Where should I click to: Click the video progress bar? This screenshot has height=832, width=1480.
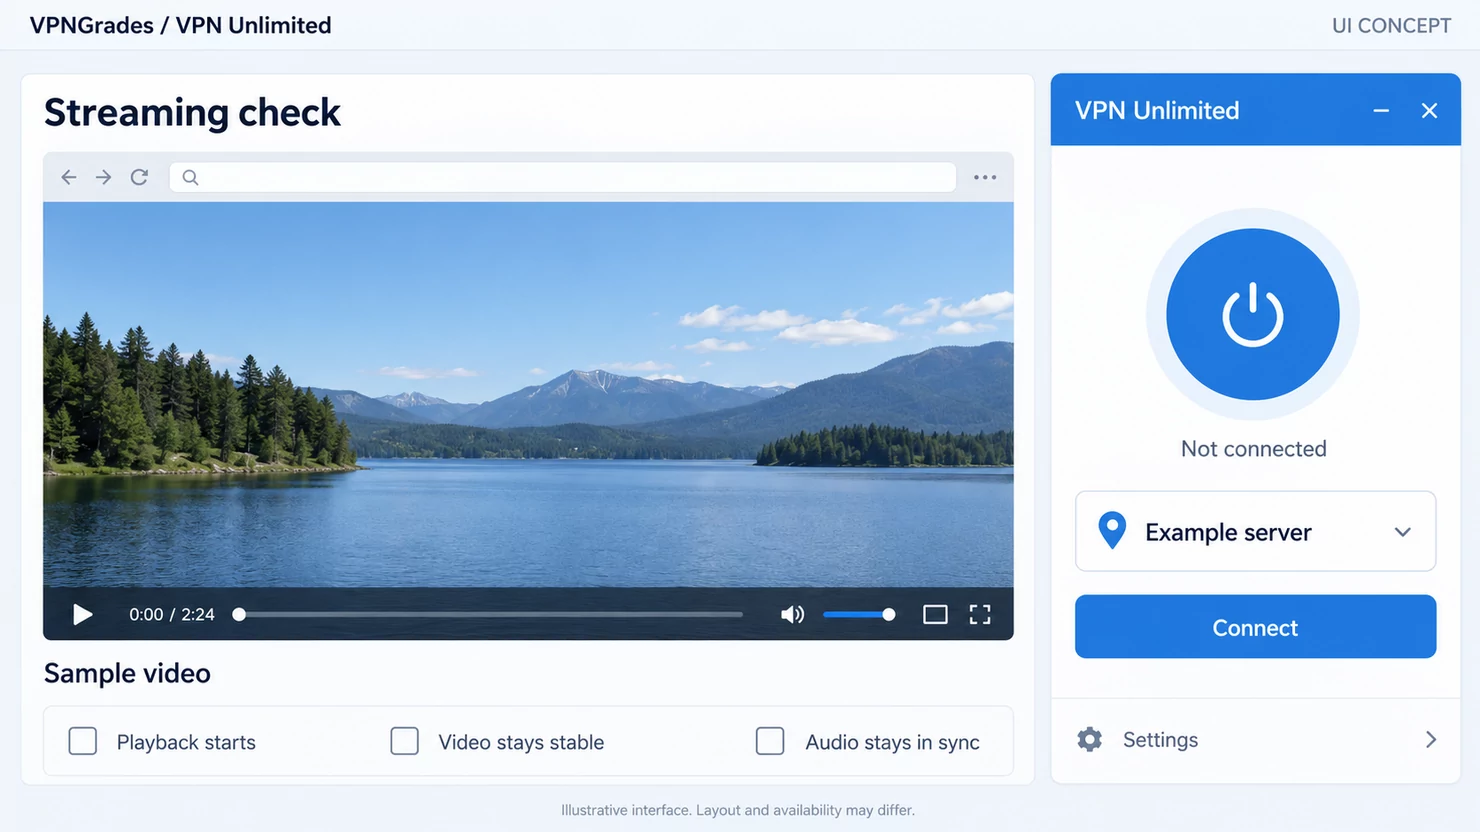[x=490, y=614]
